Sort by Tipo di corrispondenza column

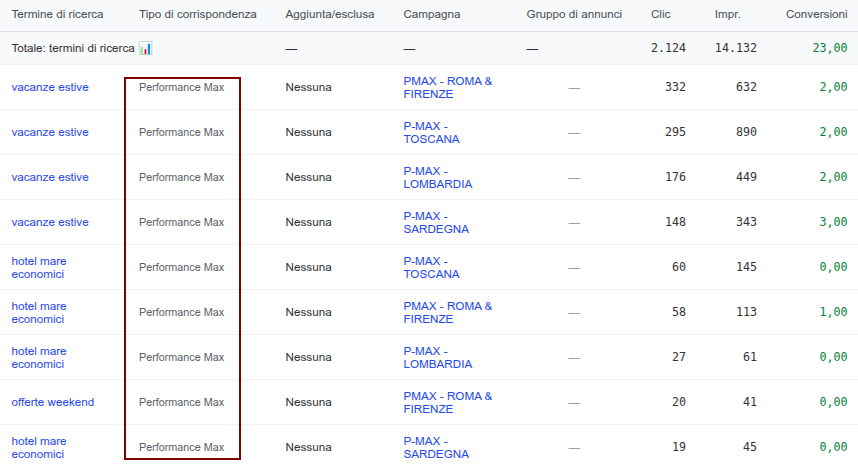pos(198,14)
